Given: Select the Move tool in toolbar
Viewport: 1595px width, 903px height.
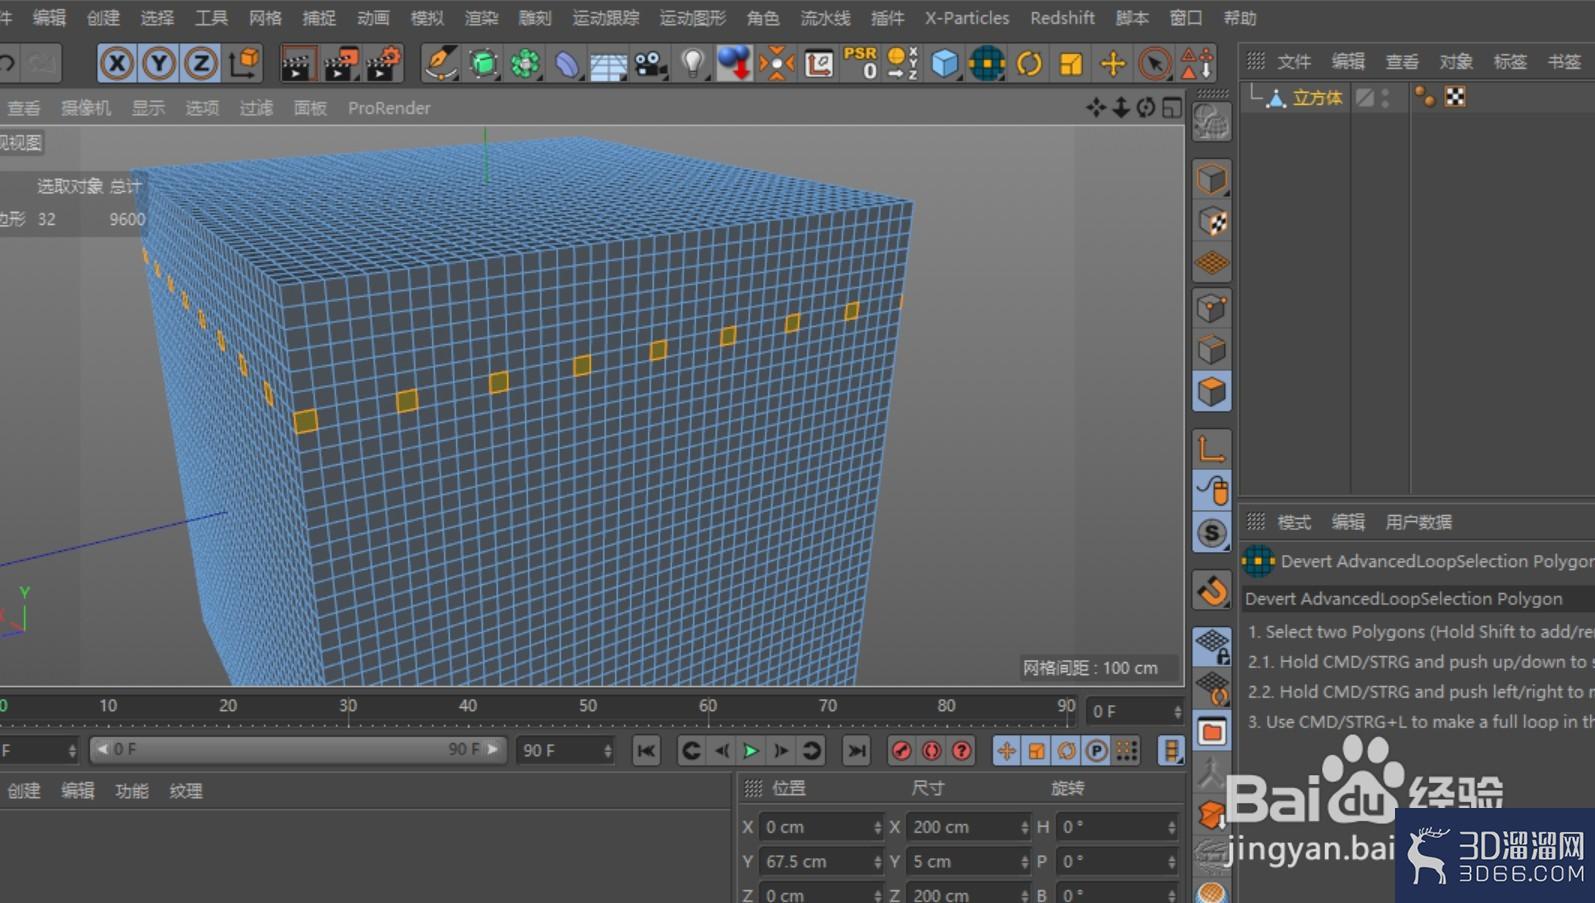Looking at the screenshot, I should [x=1112, y=64].
